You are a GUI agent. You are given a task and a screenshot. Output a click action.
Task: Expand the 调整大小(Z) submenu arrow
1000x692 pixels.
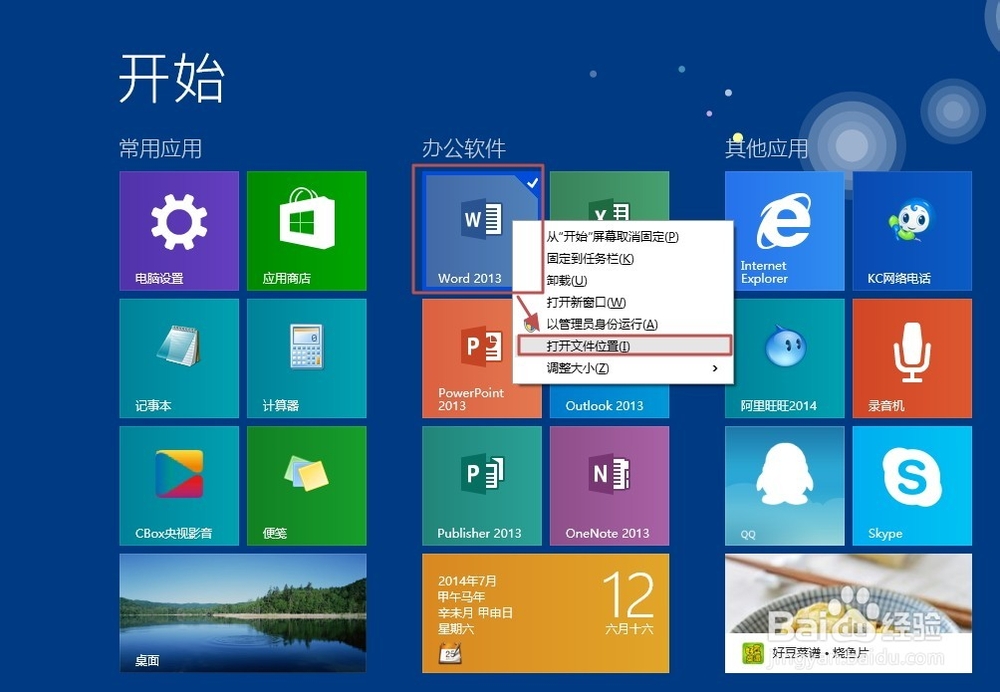[715, 368]
